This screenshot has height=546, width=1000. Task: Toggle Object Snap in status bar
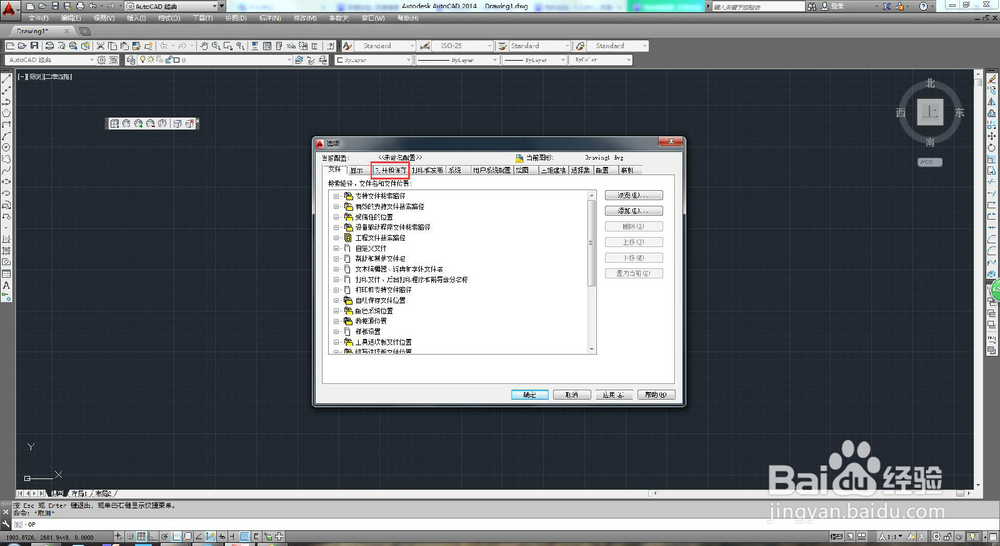click(176, 536)
